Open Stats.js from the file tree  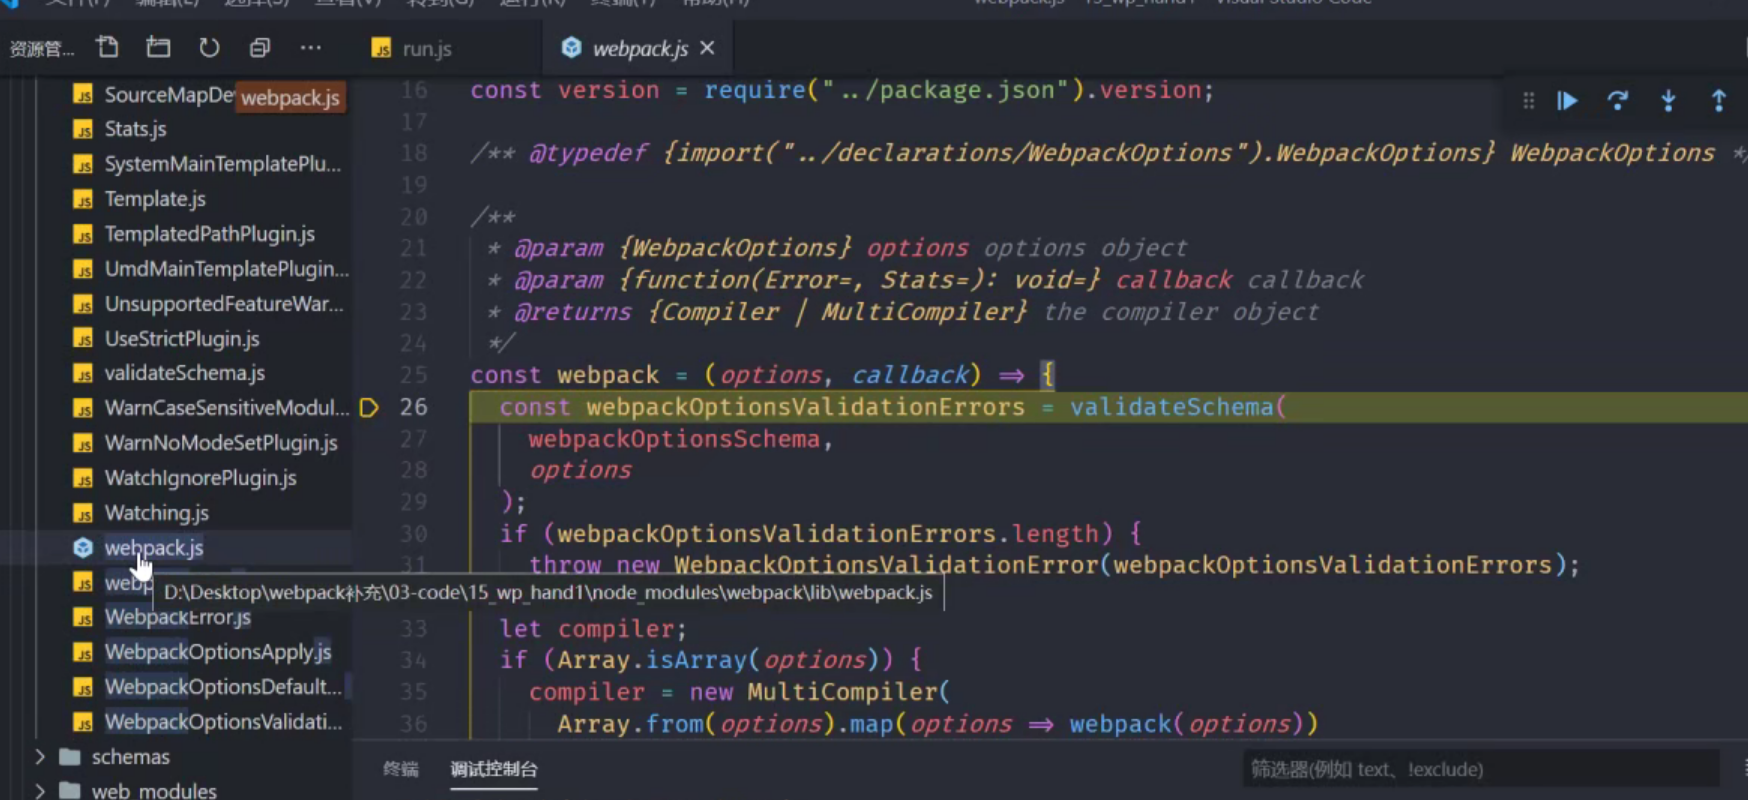click(135, 129)
